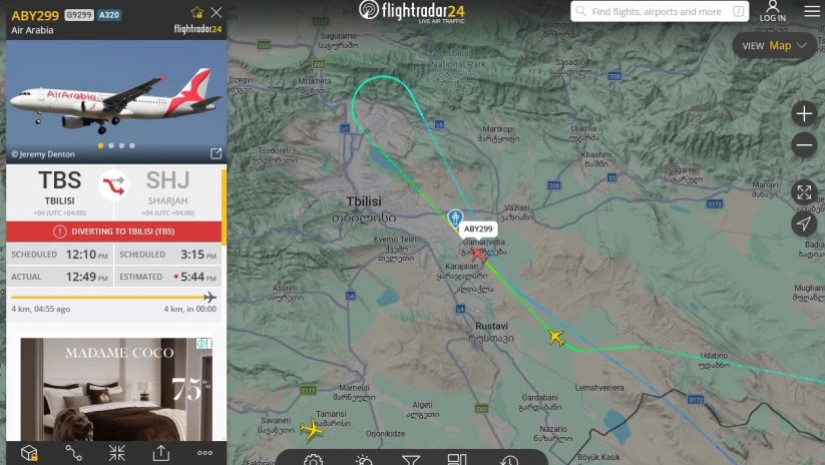Image resolution: width=825 pixels, height=465 pixels.
Task: Open the hamburger main menu
Action: coord(812,12)
